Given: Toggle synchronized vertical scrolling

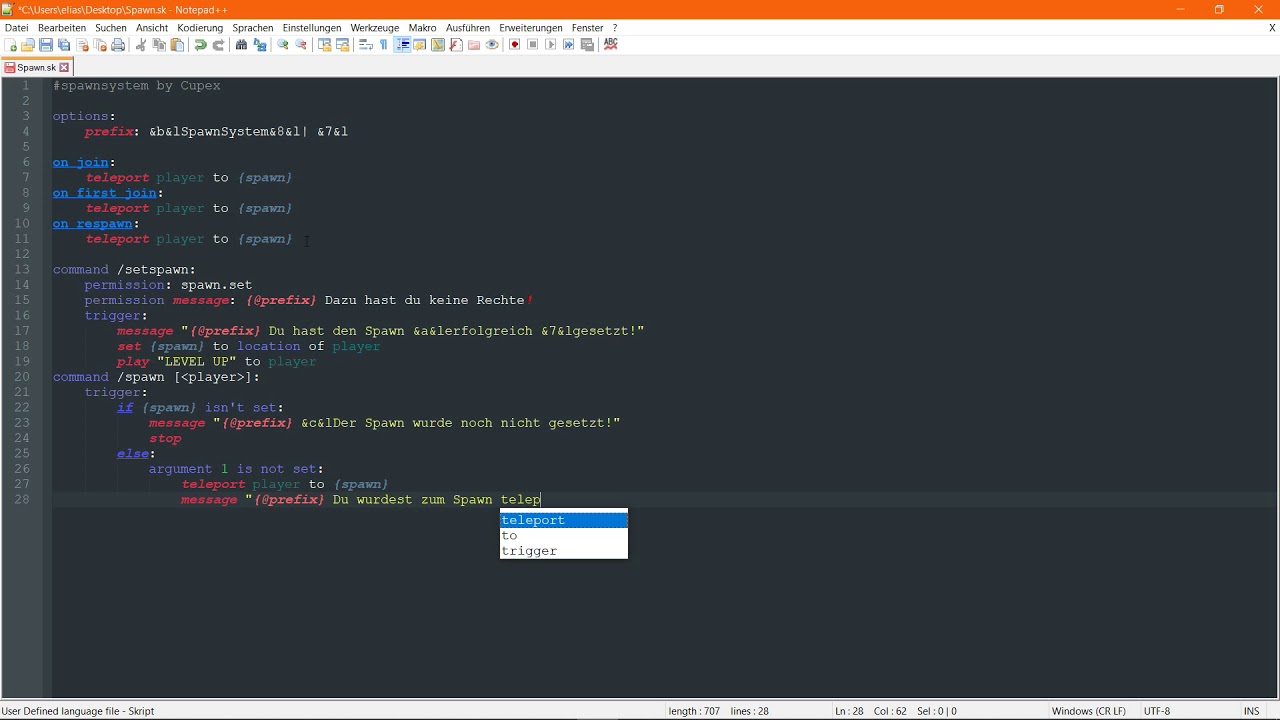Looking at the screenshot, I should point(324,45).
